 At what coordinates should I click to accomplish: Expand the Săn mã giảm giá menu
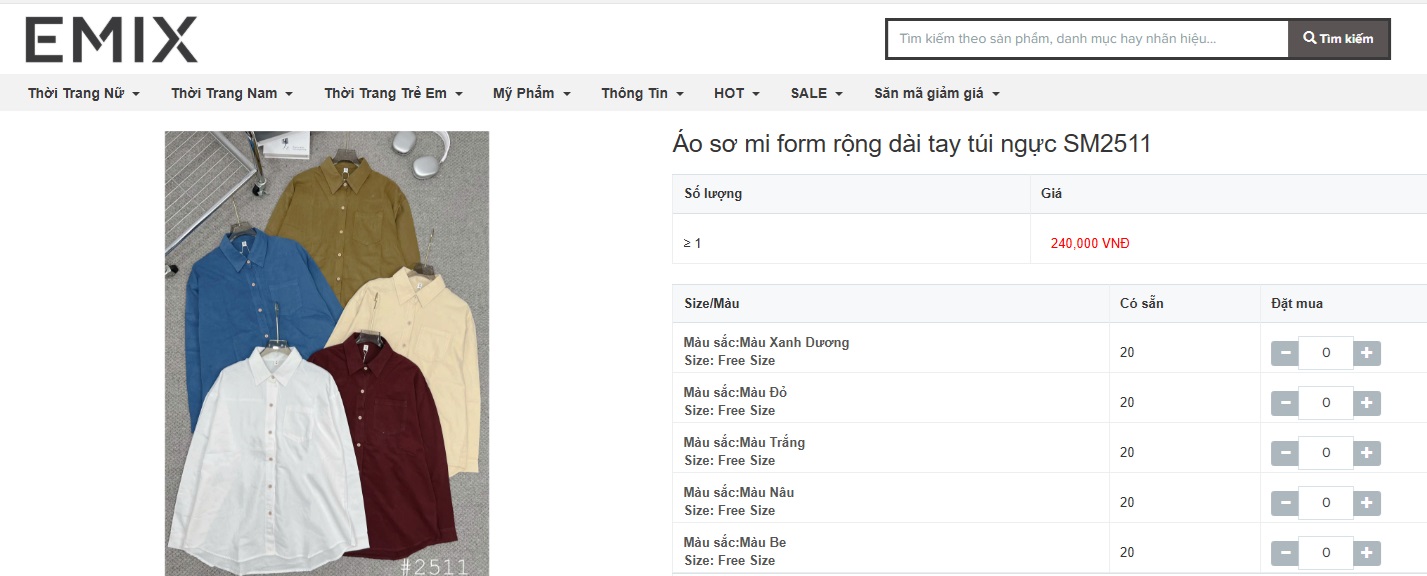point(937,93)
